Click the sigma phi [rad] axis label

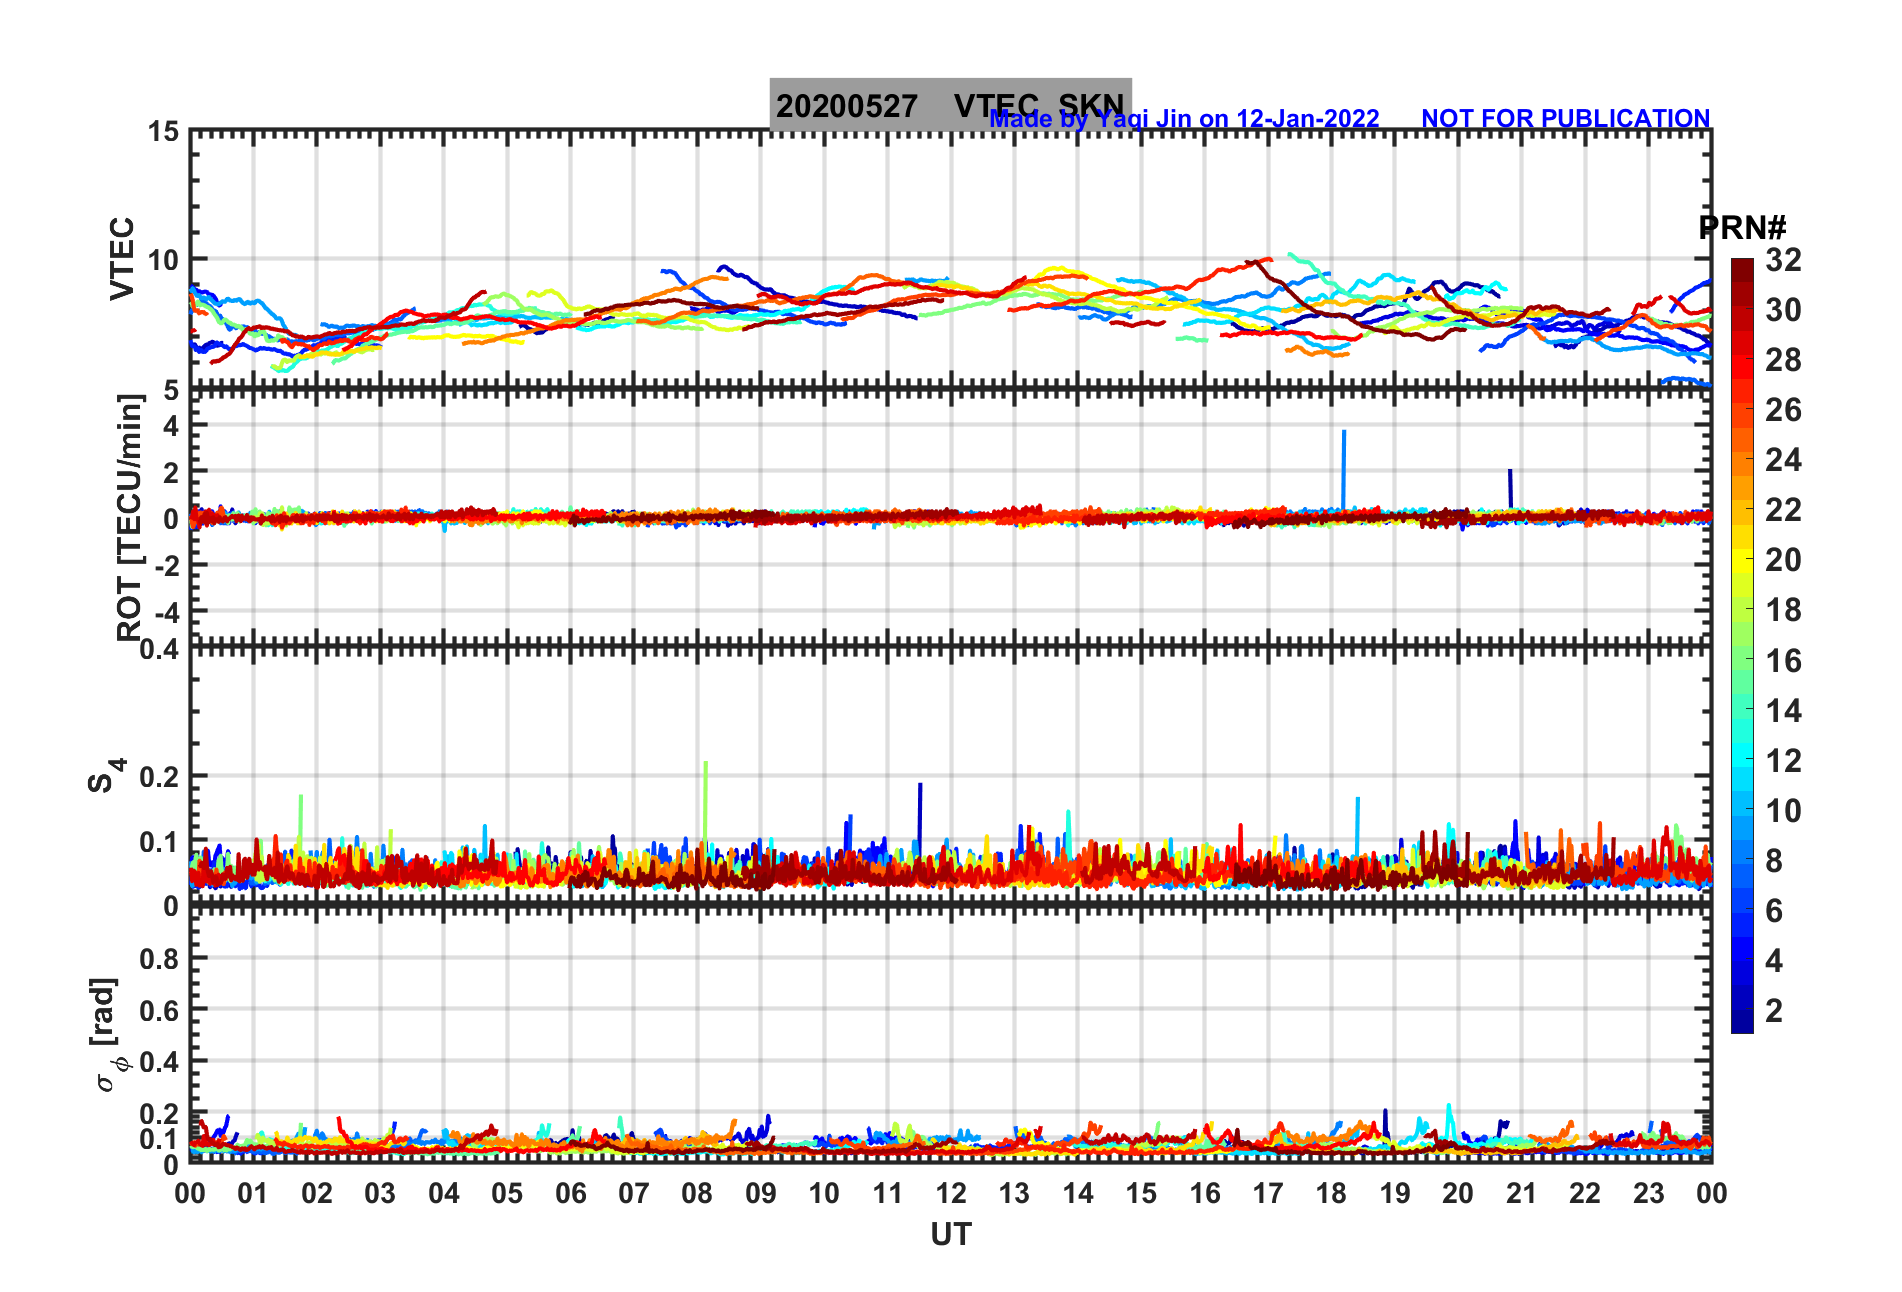tap(107, 1034)
